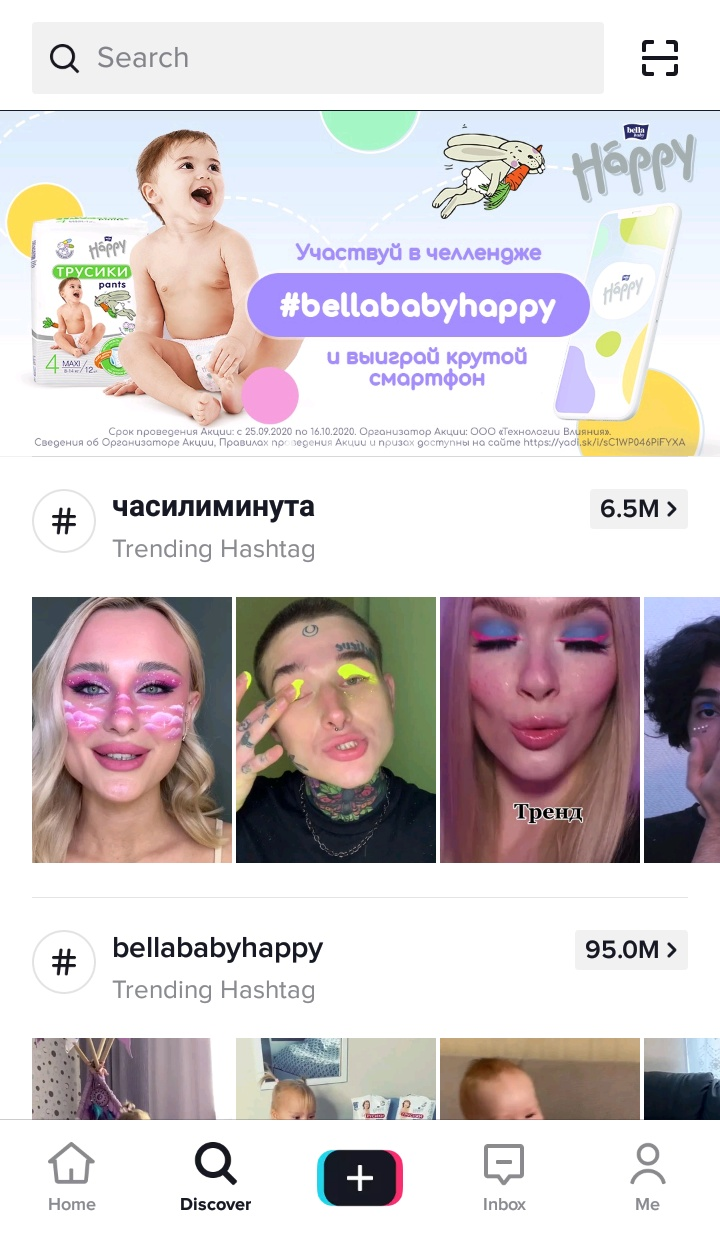Tap the magnifier icon in search bar

click(64, 58)
